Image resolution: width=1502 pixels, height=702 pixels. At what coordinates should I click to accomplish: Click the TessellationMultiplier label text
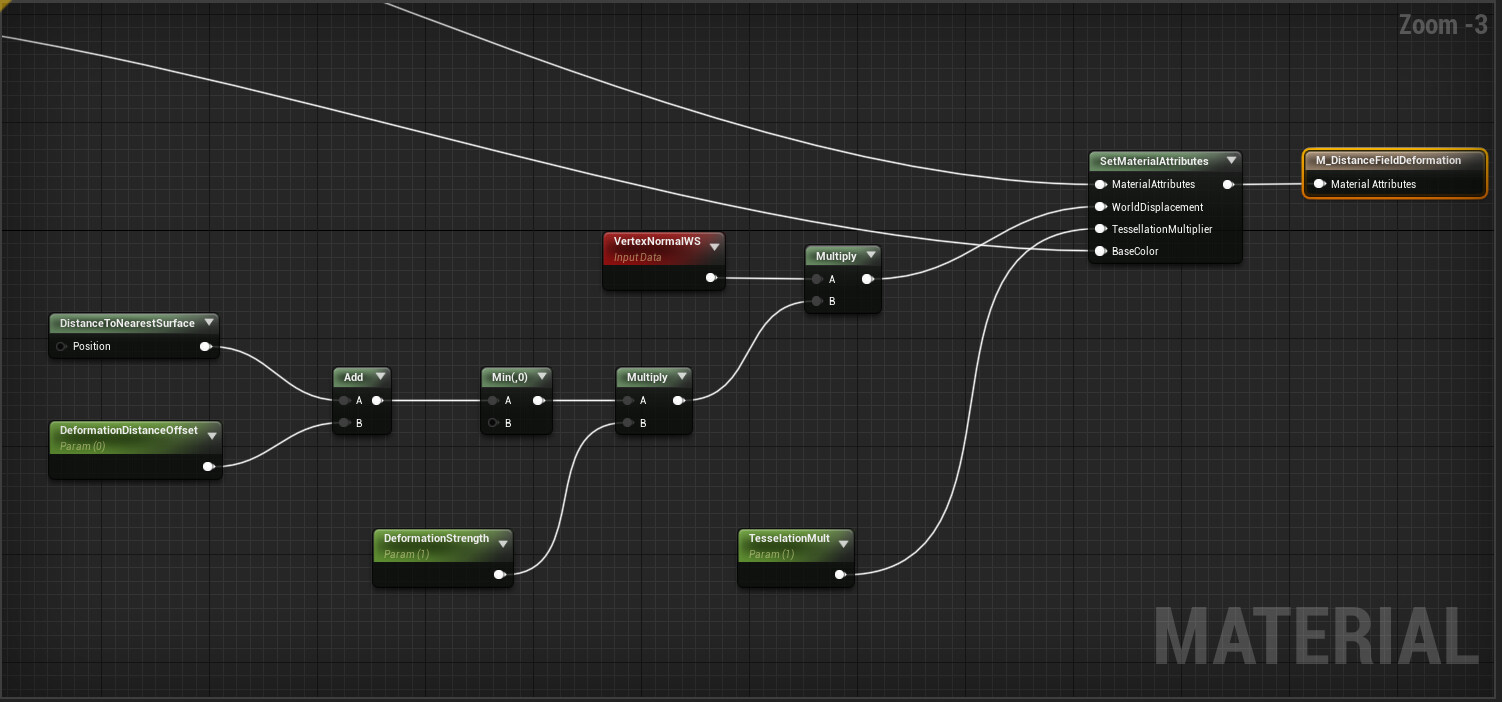[1162, 229]
